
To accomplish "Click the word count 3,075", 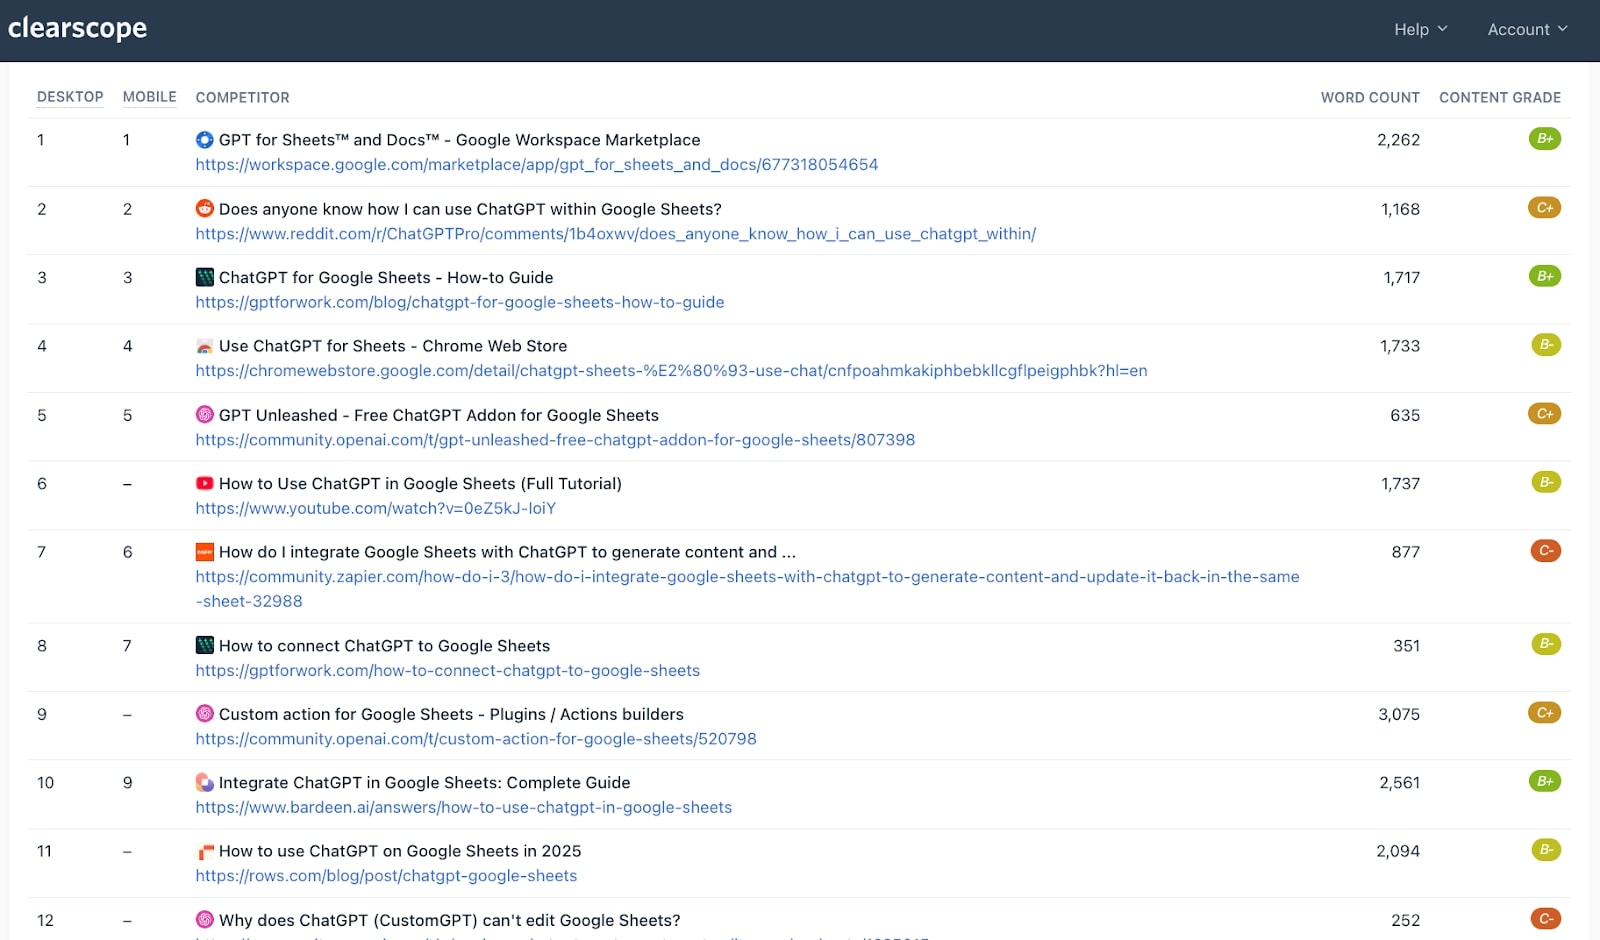I will 1399,714.
